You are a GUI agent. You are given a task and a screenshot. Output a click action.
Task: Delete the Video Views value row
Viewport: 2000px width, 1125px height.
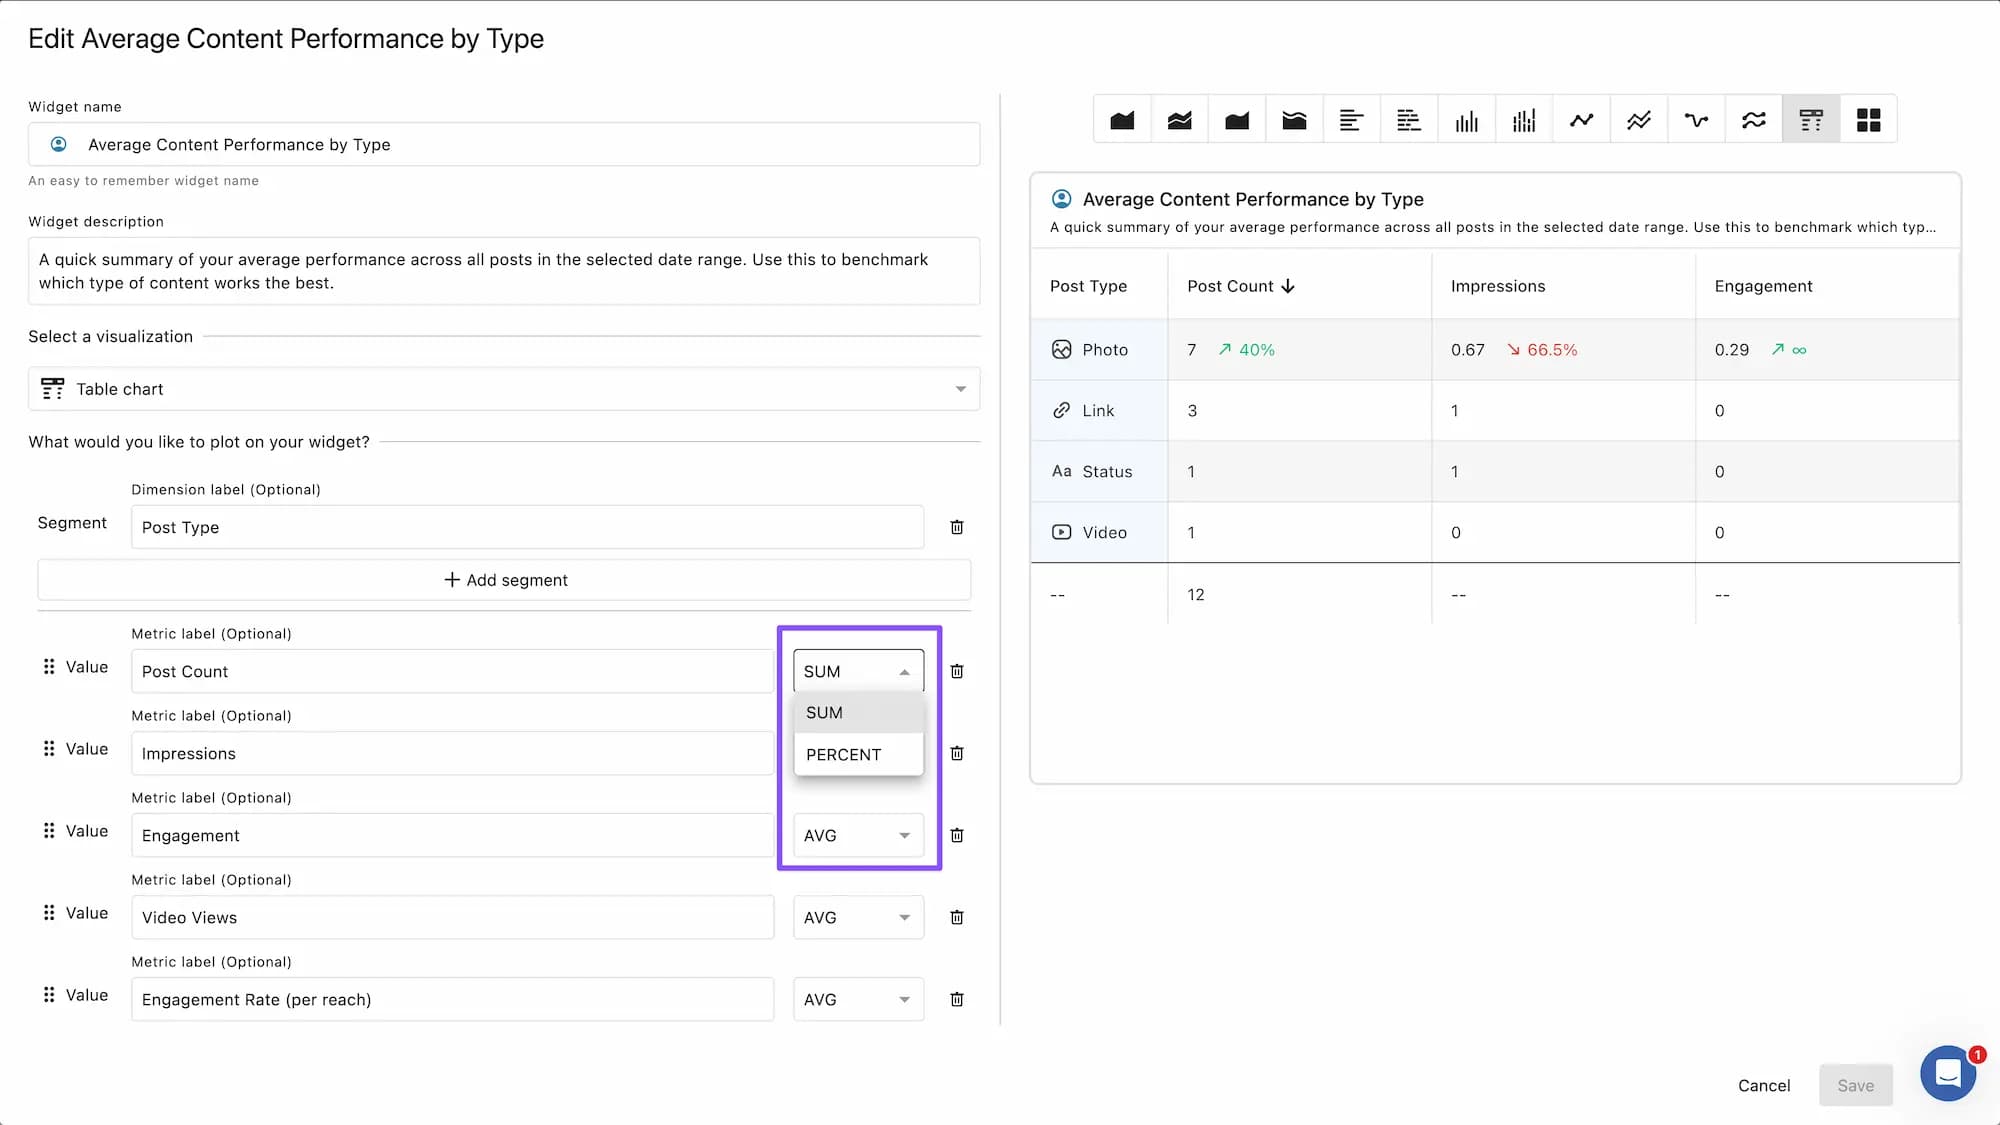click(x=957, y=917)
